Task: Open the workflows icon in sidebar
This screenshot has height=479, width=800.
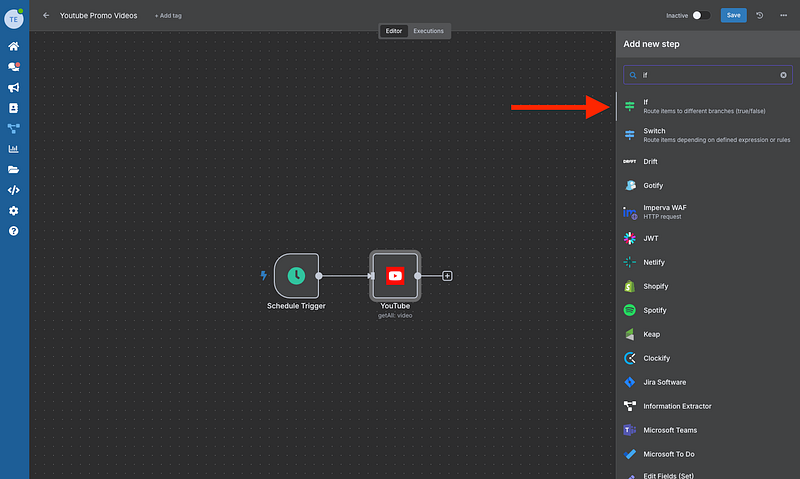Action: [14, 128]
